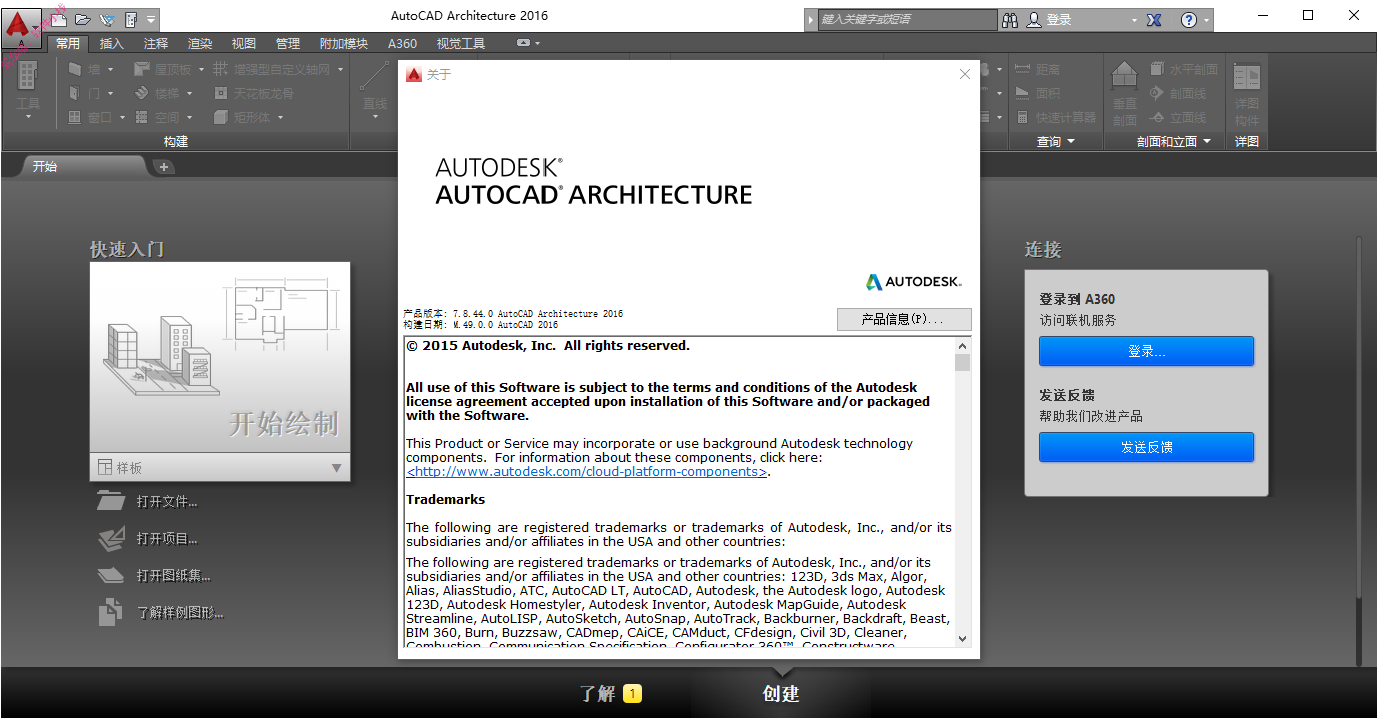
Task: Click the 开始绘制 start drawing thumbnail
Action: coord(220,357)
